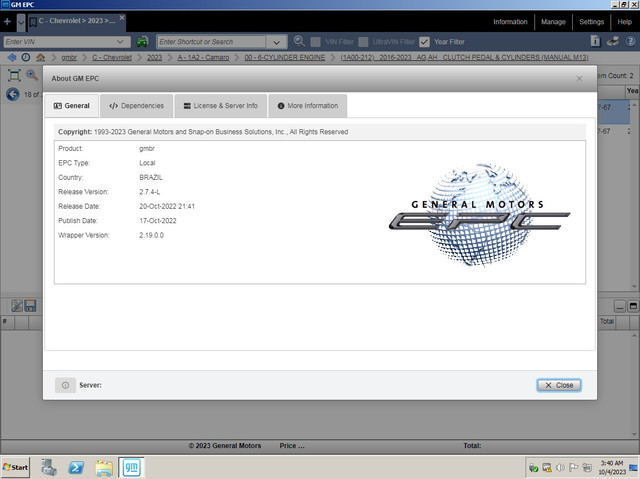Click the Country value BRAZIL
Viewport: 640px width, 479px height.
coord(151,177)
